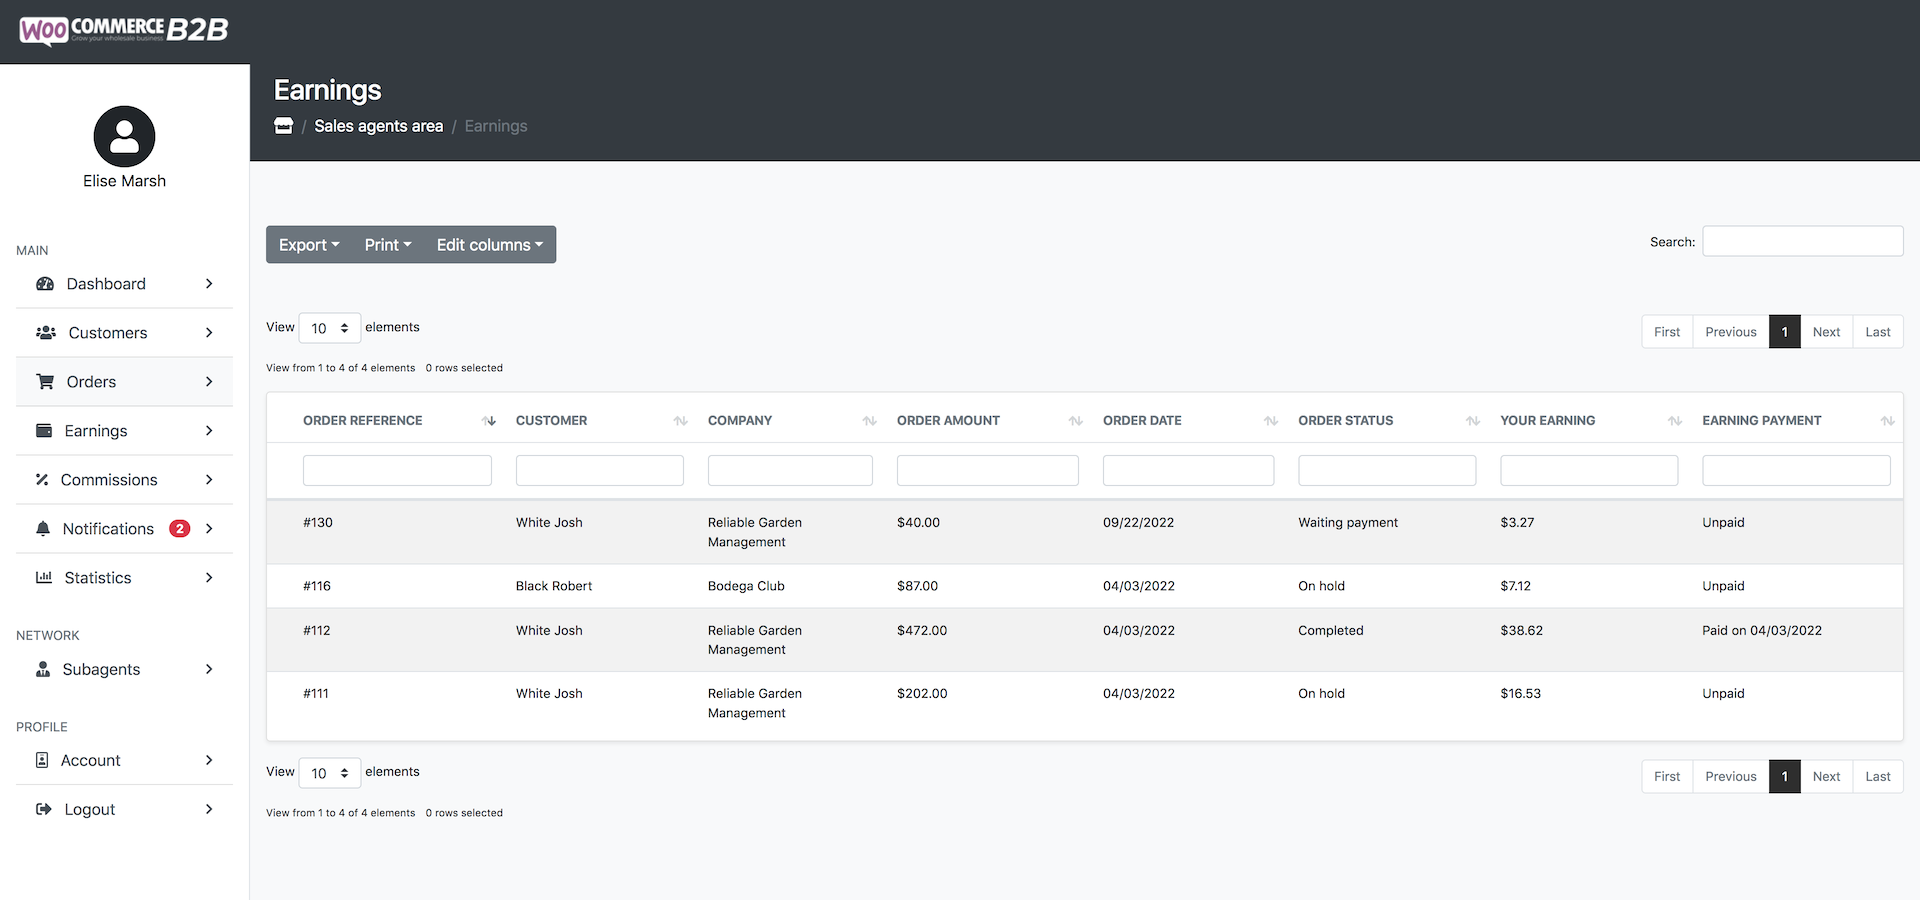Open the Edit columns dropdown
This screenshot has height=900, width=1920.
tap(490, 245)
